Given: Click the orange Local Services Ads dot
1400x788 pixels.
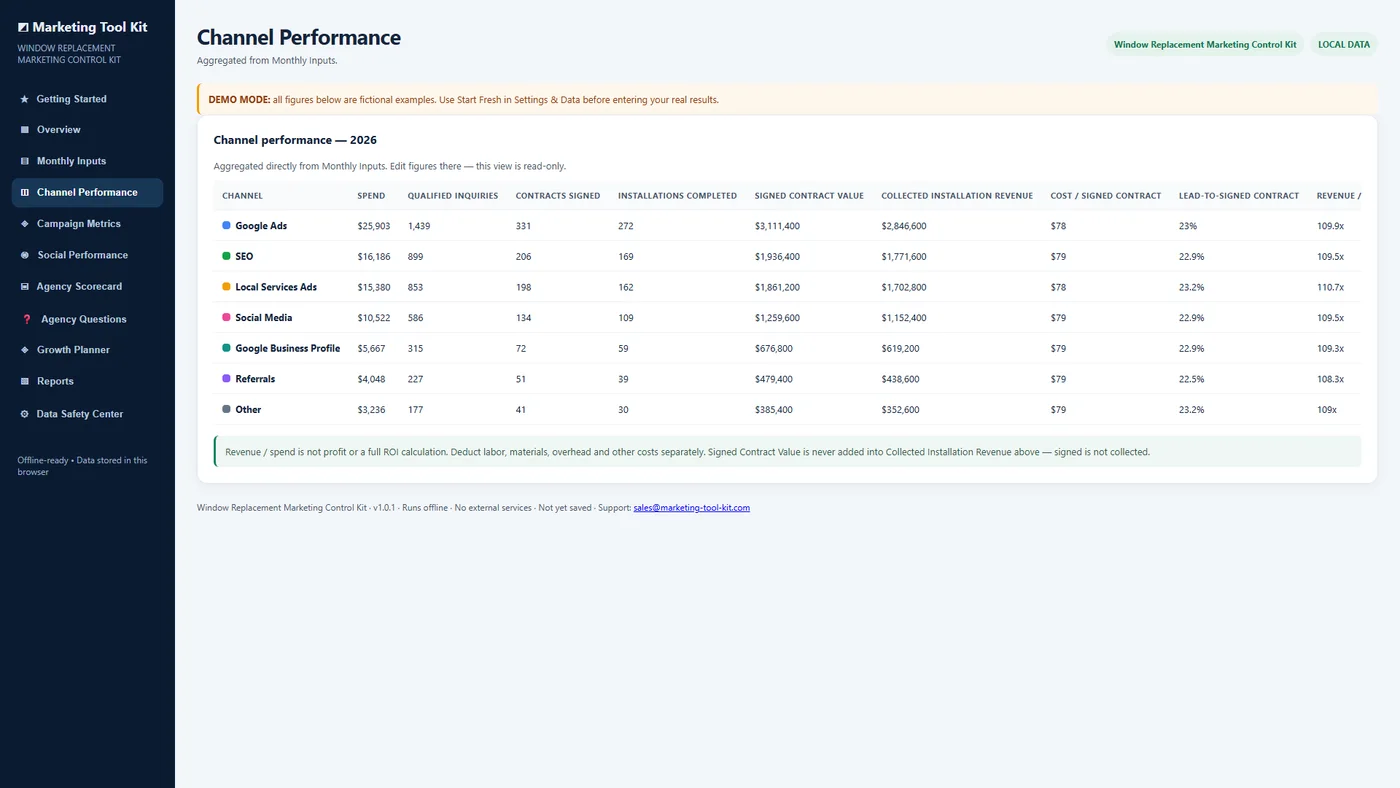Looking at the screenshot, I should [x=226, y=287].
